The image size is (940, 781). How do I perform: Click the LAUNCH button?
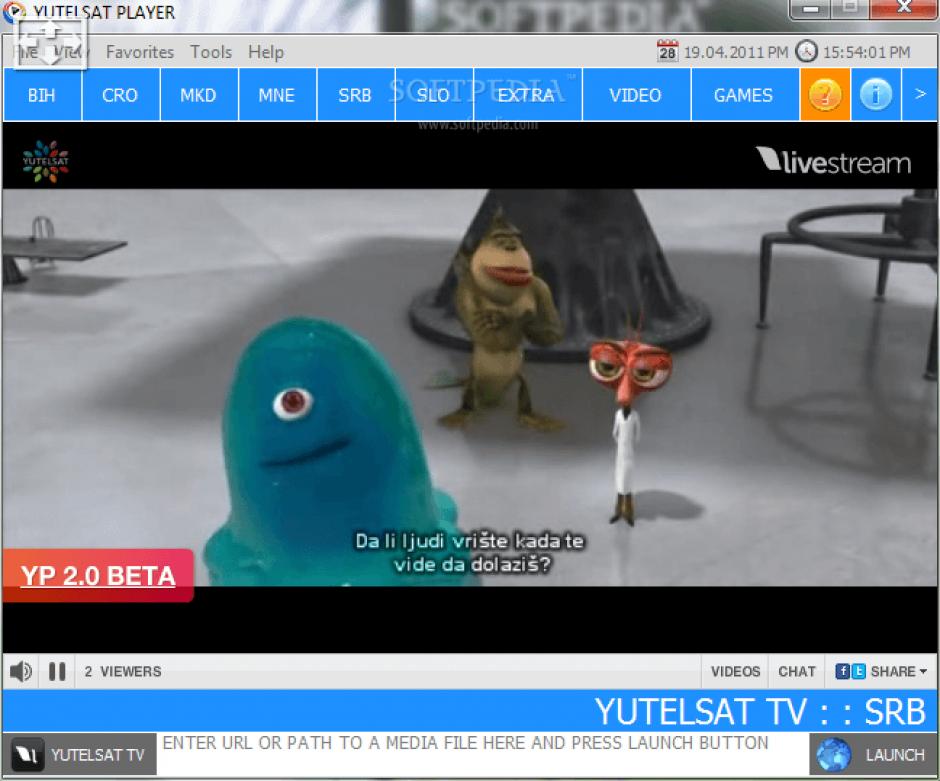tap(873, 755)
